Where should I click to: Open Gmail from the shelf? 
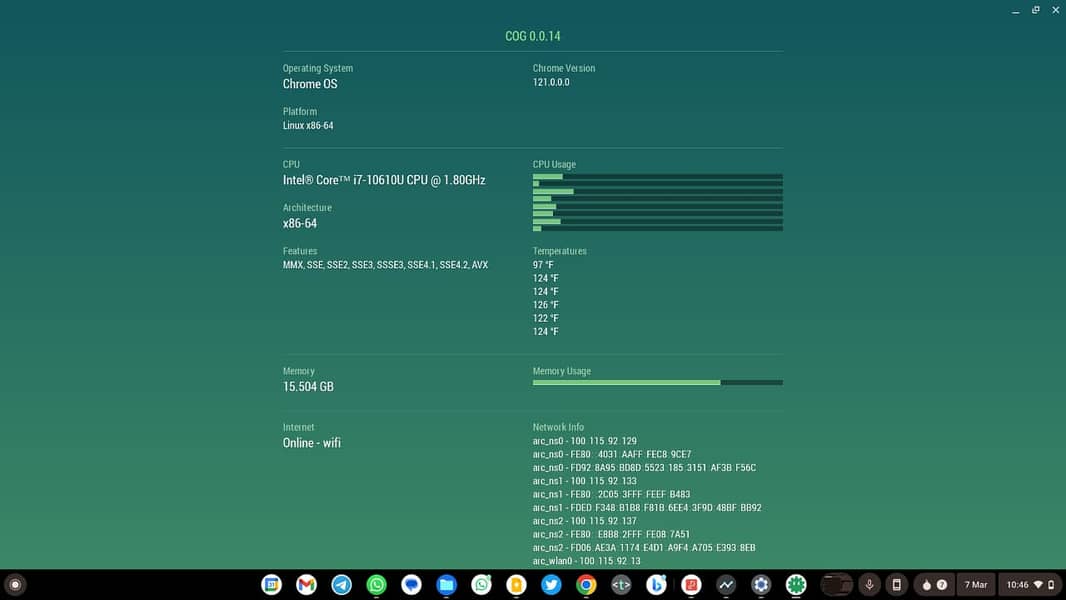(x=306, y=585)
